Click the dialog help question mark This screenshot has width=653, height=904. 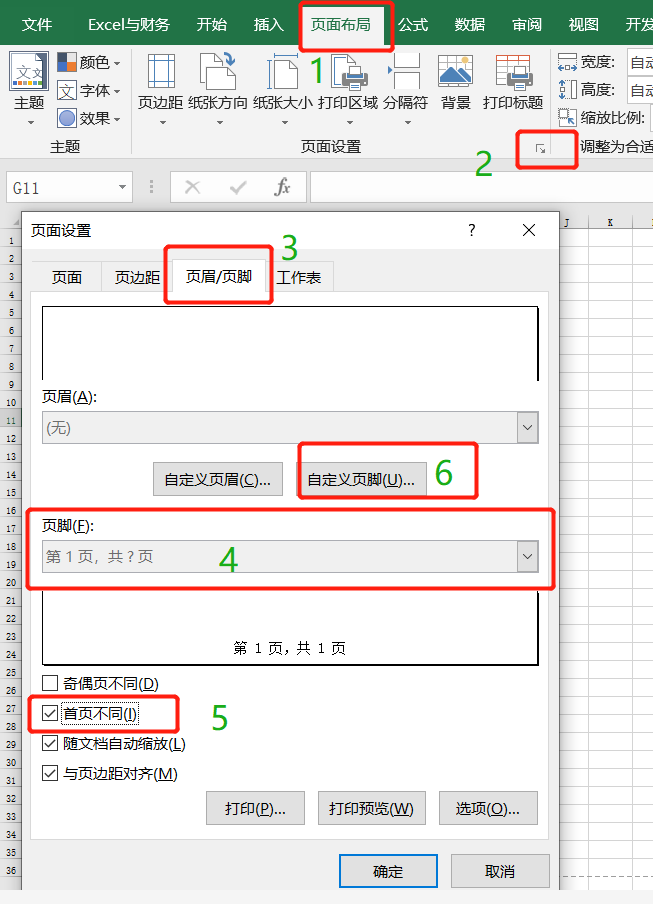tap(472, 231)
